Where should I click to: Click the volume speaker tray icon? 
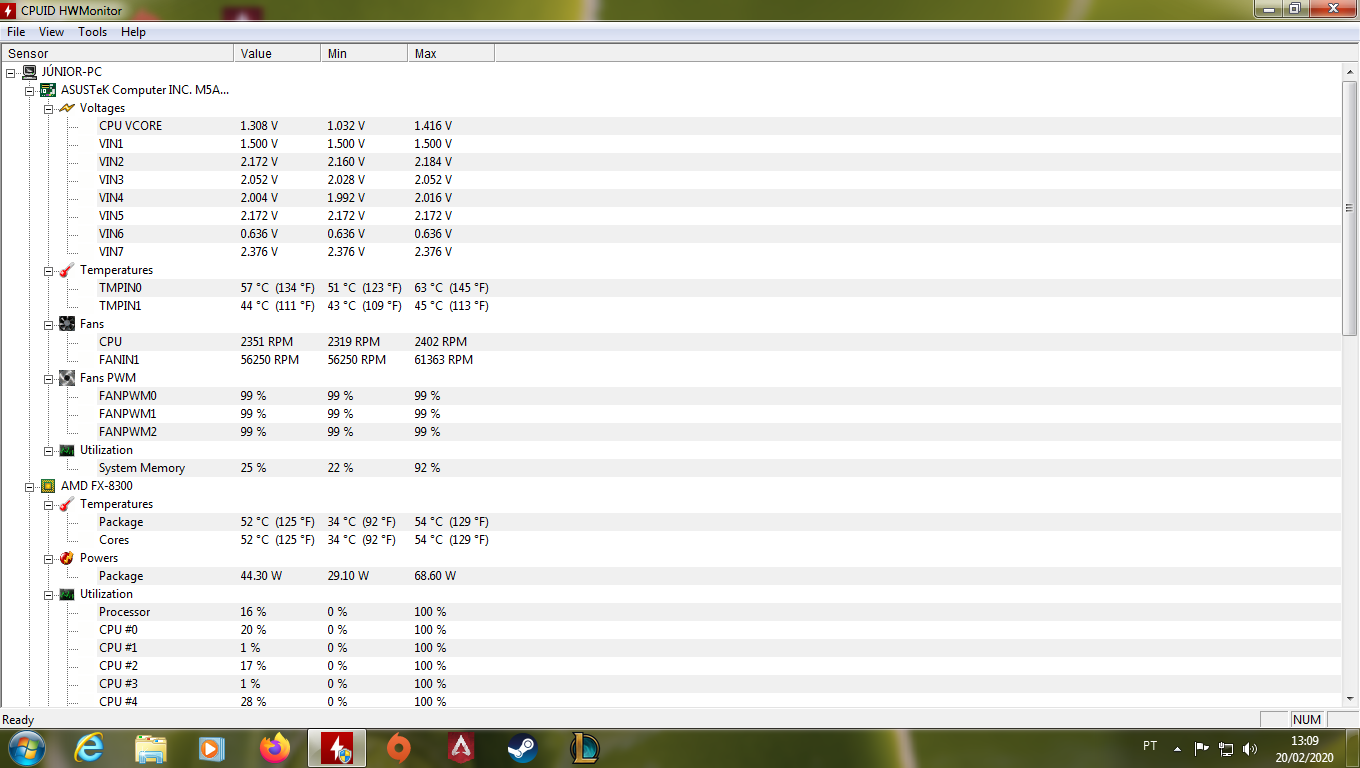pos(1249,748)
